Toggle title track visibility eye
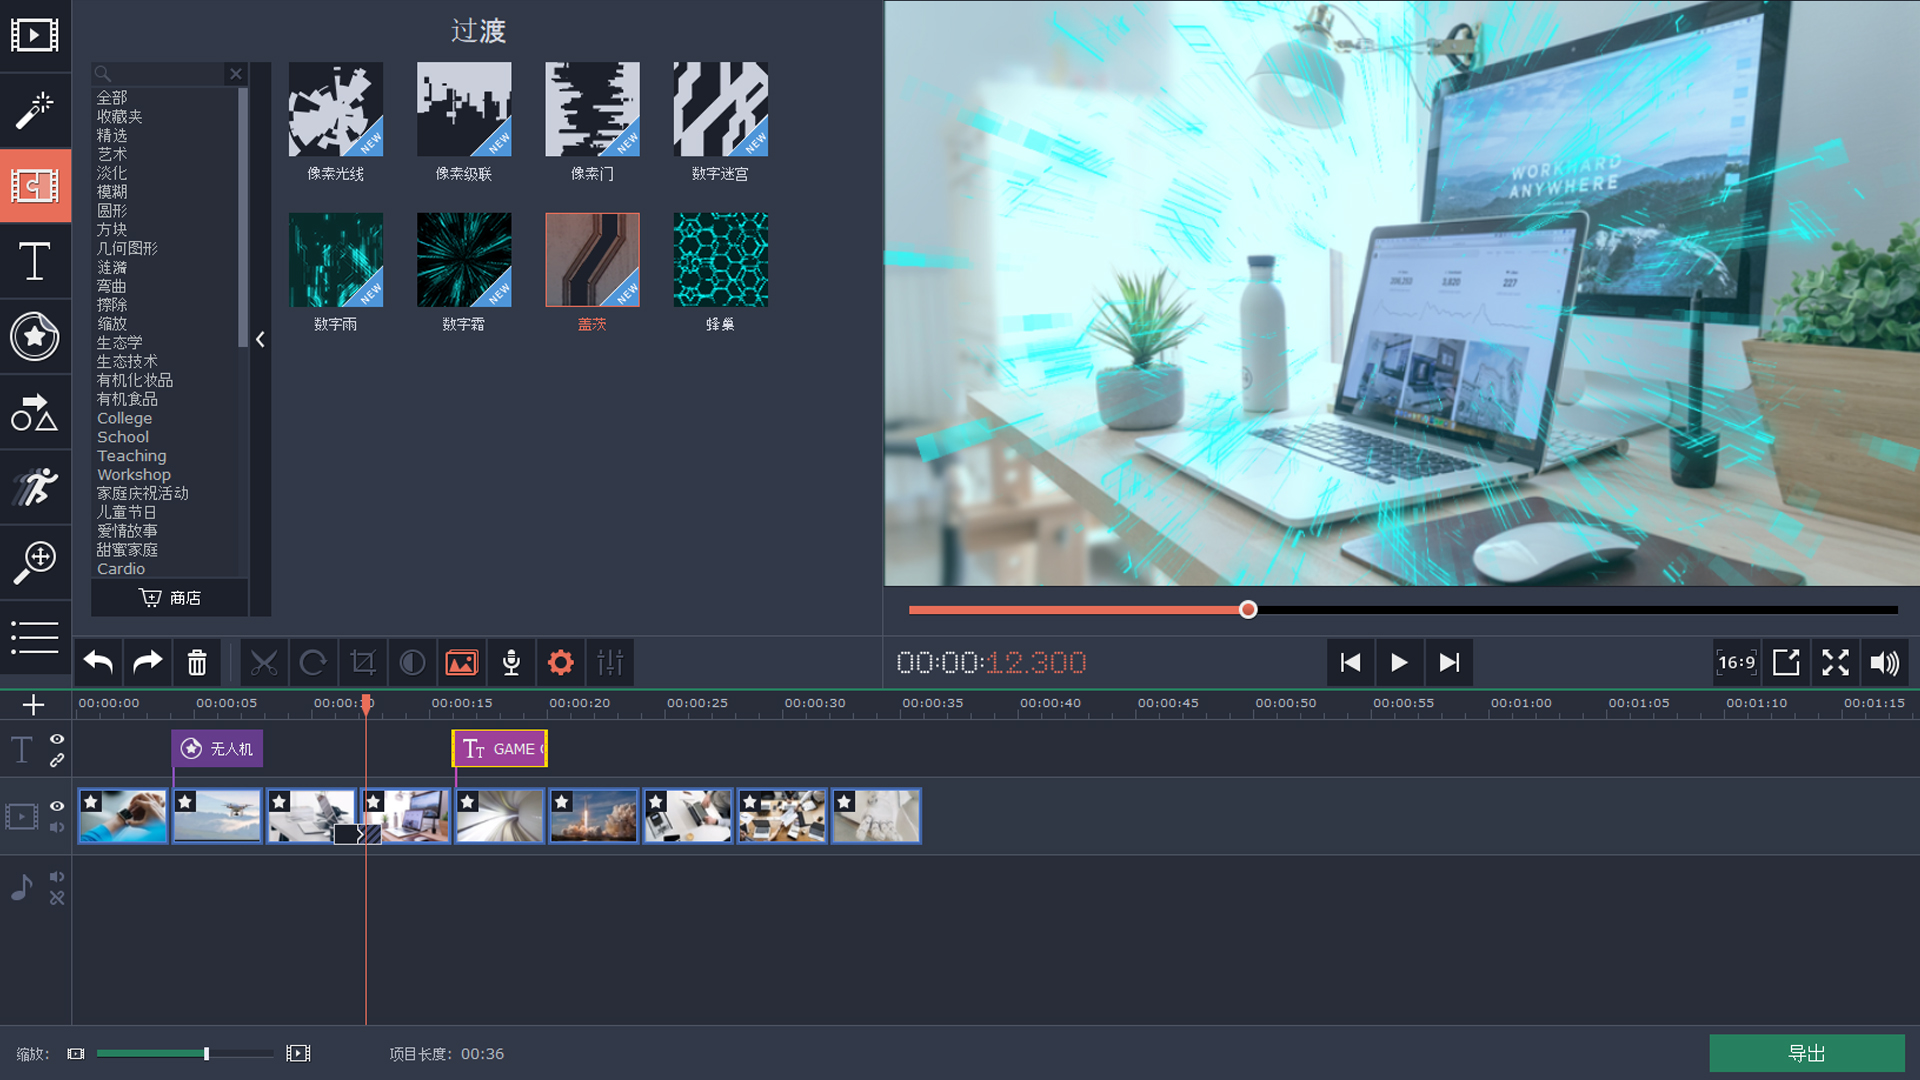The image size is (1920, 1080). tap(57, 739)
